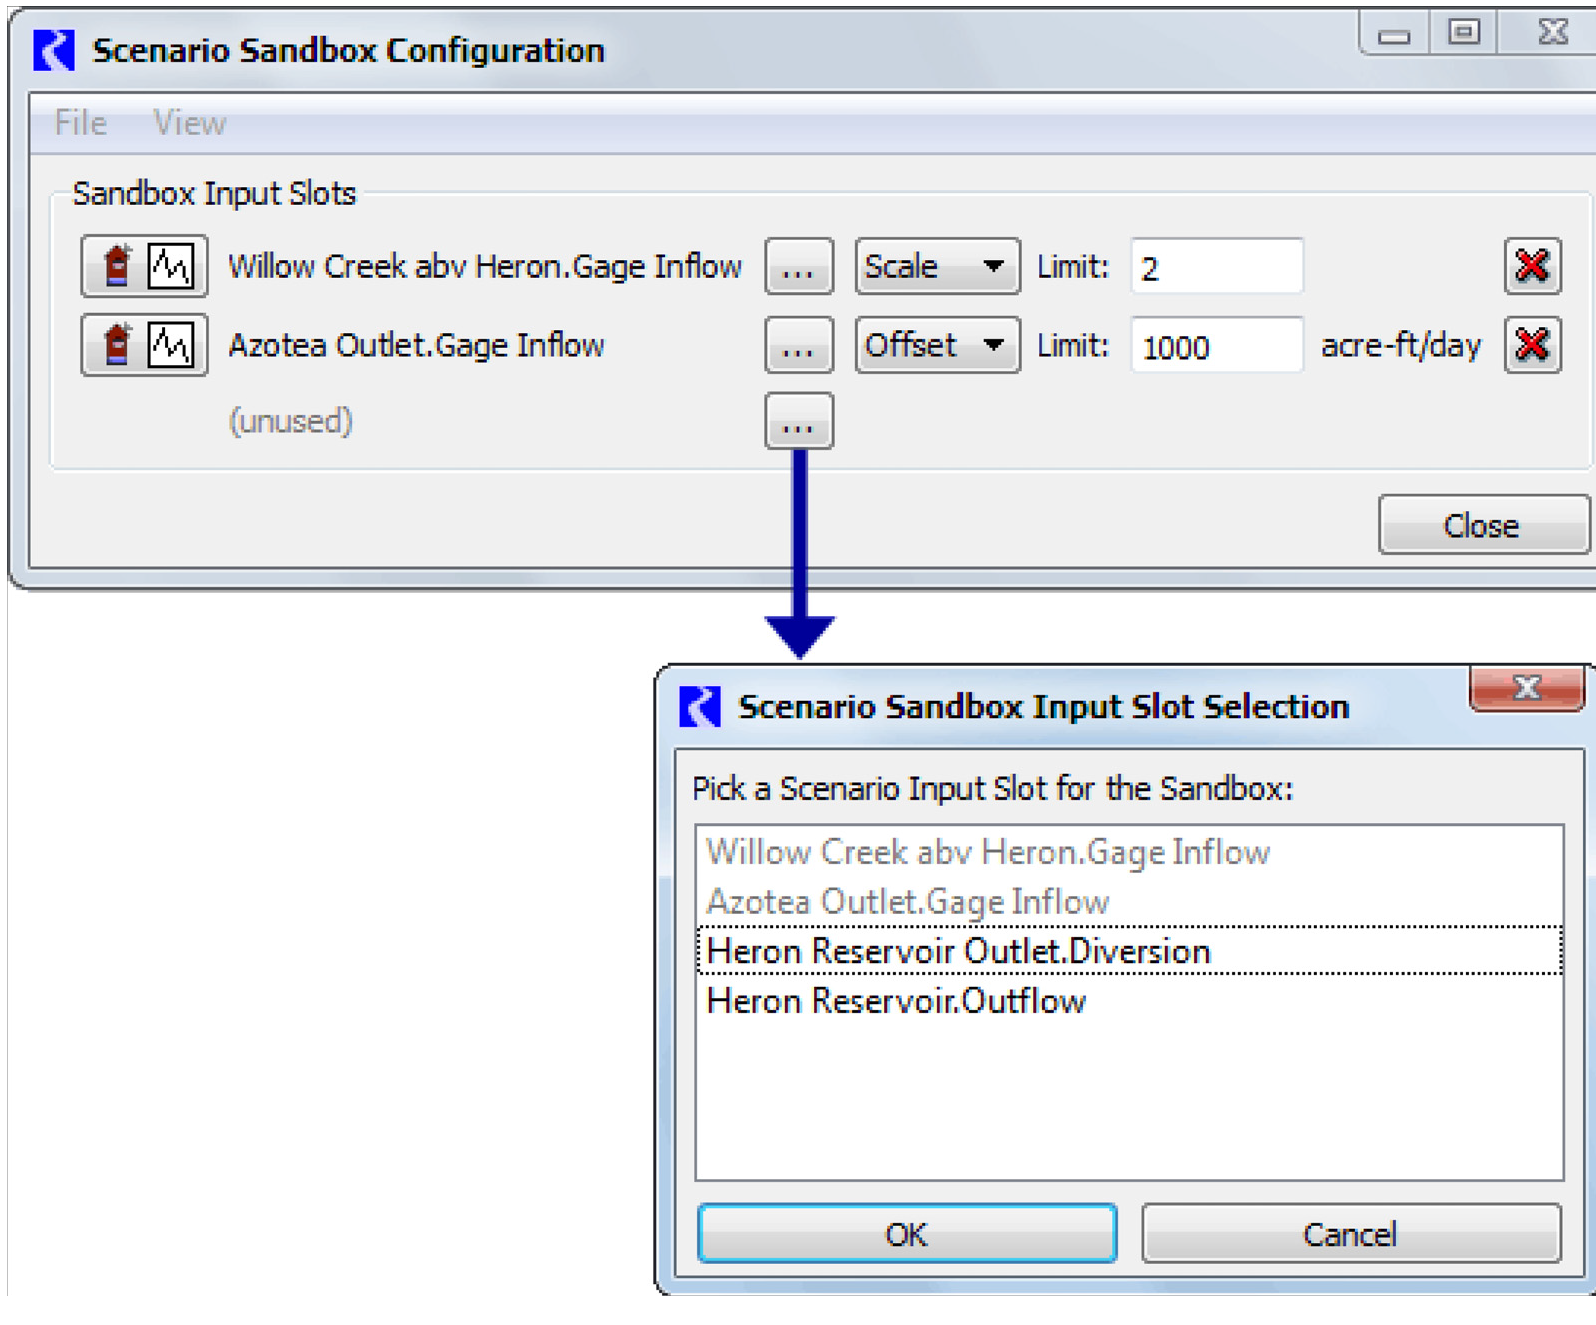This screenshot has height=1325, width=1596.
Task: Click the series plot icon for Willow Creek row
Action: tap(171, 266)
